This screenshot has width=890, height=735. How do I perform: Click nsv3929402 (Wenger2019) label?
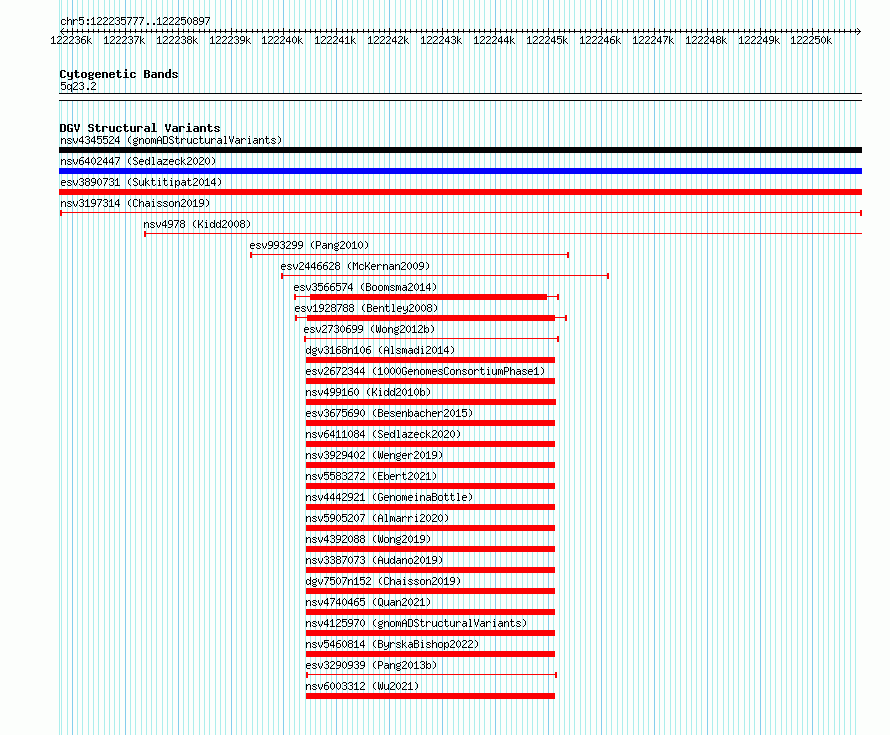pos(374,455)
